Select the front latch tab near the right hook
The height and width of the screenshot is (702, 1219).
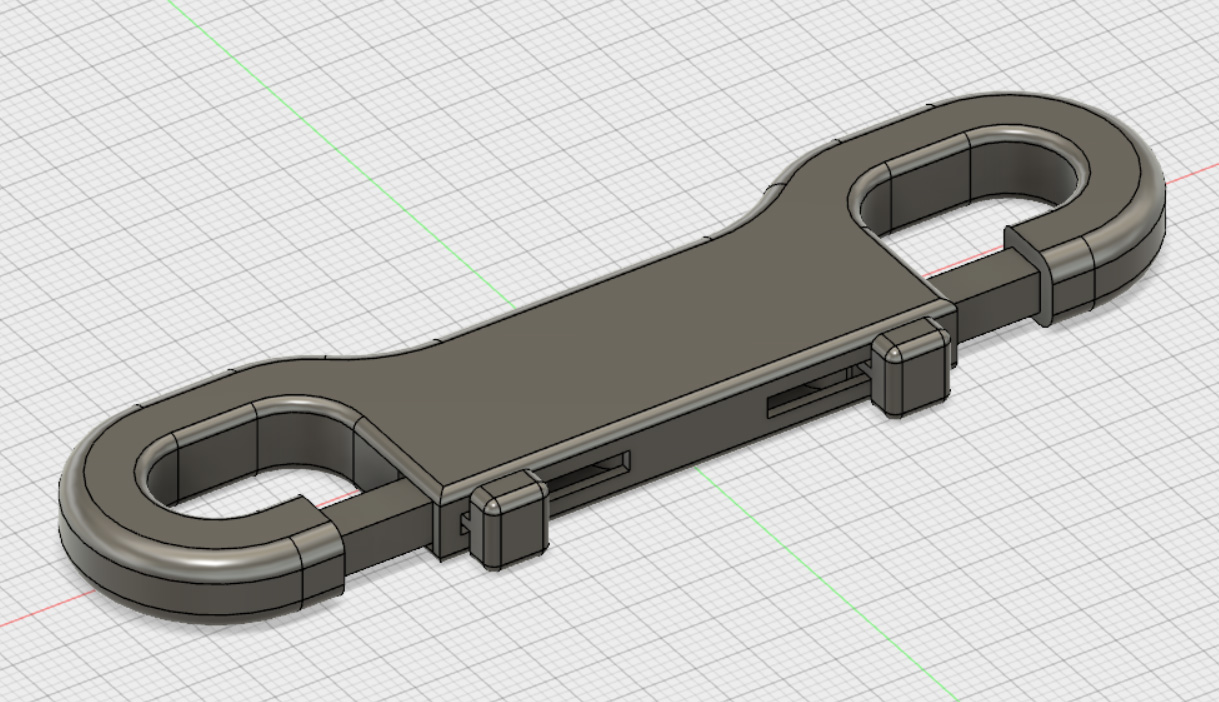point(911,367)
